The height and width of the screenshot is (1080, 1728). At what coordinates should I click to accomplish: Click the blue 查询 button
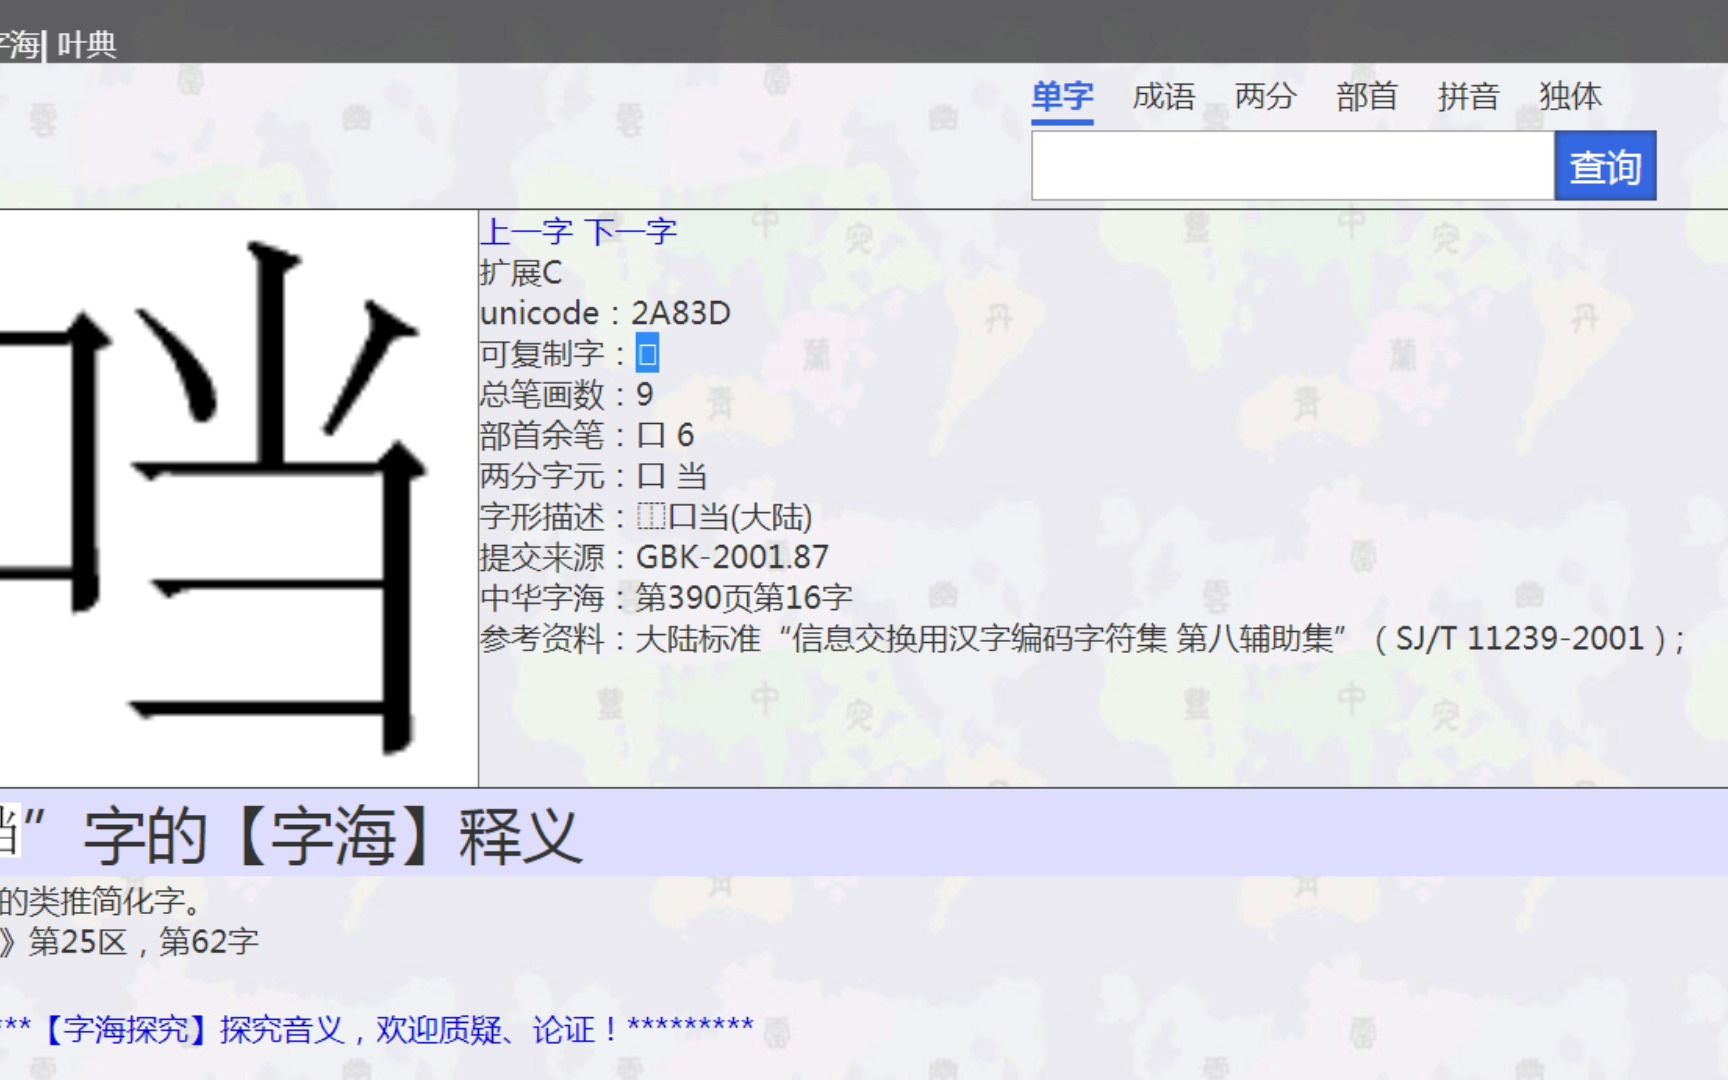(1605, 166)
